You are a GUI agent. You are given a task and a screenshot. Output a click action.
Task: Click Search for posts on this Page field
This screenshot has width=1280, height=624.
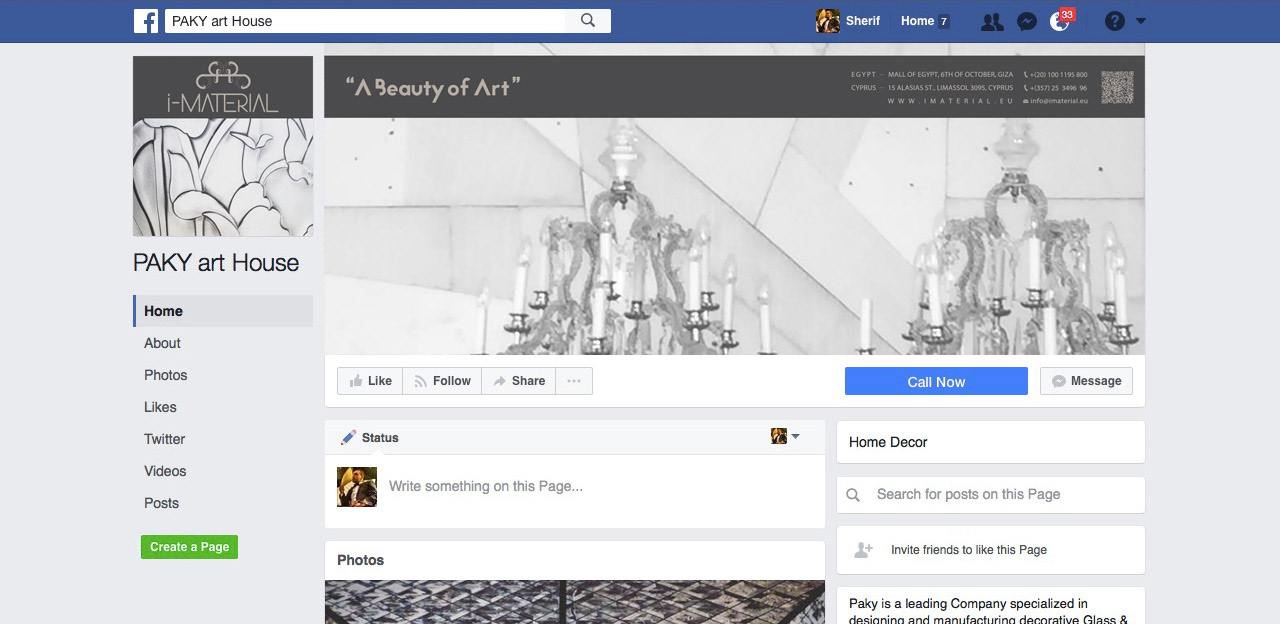click(991, 494)
